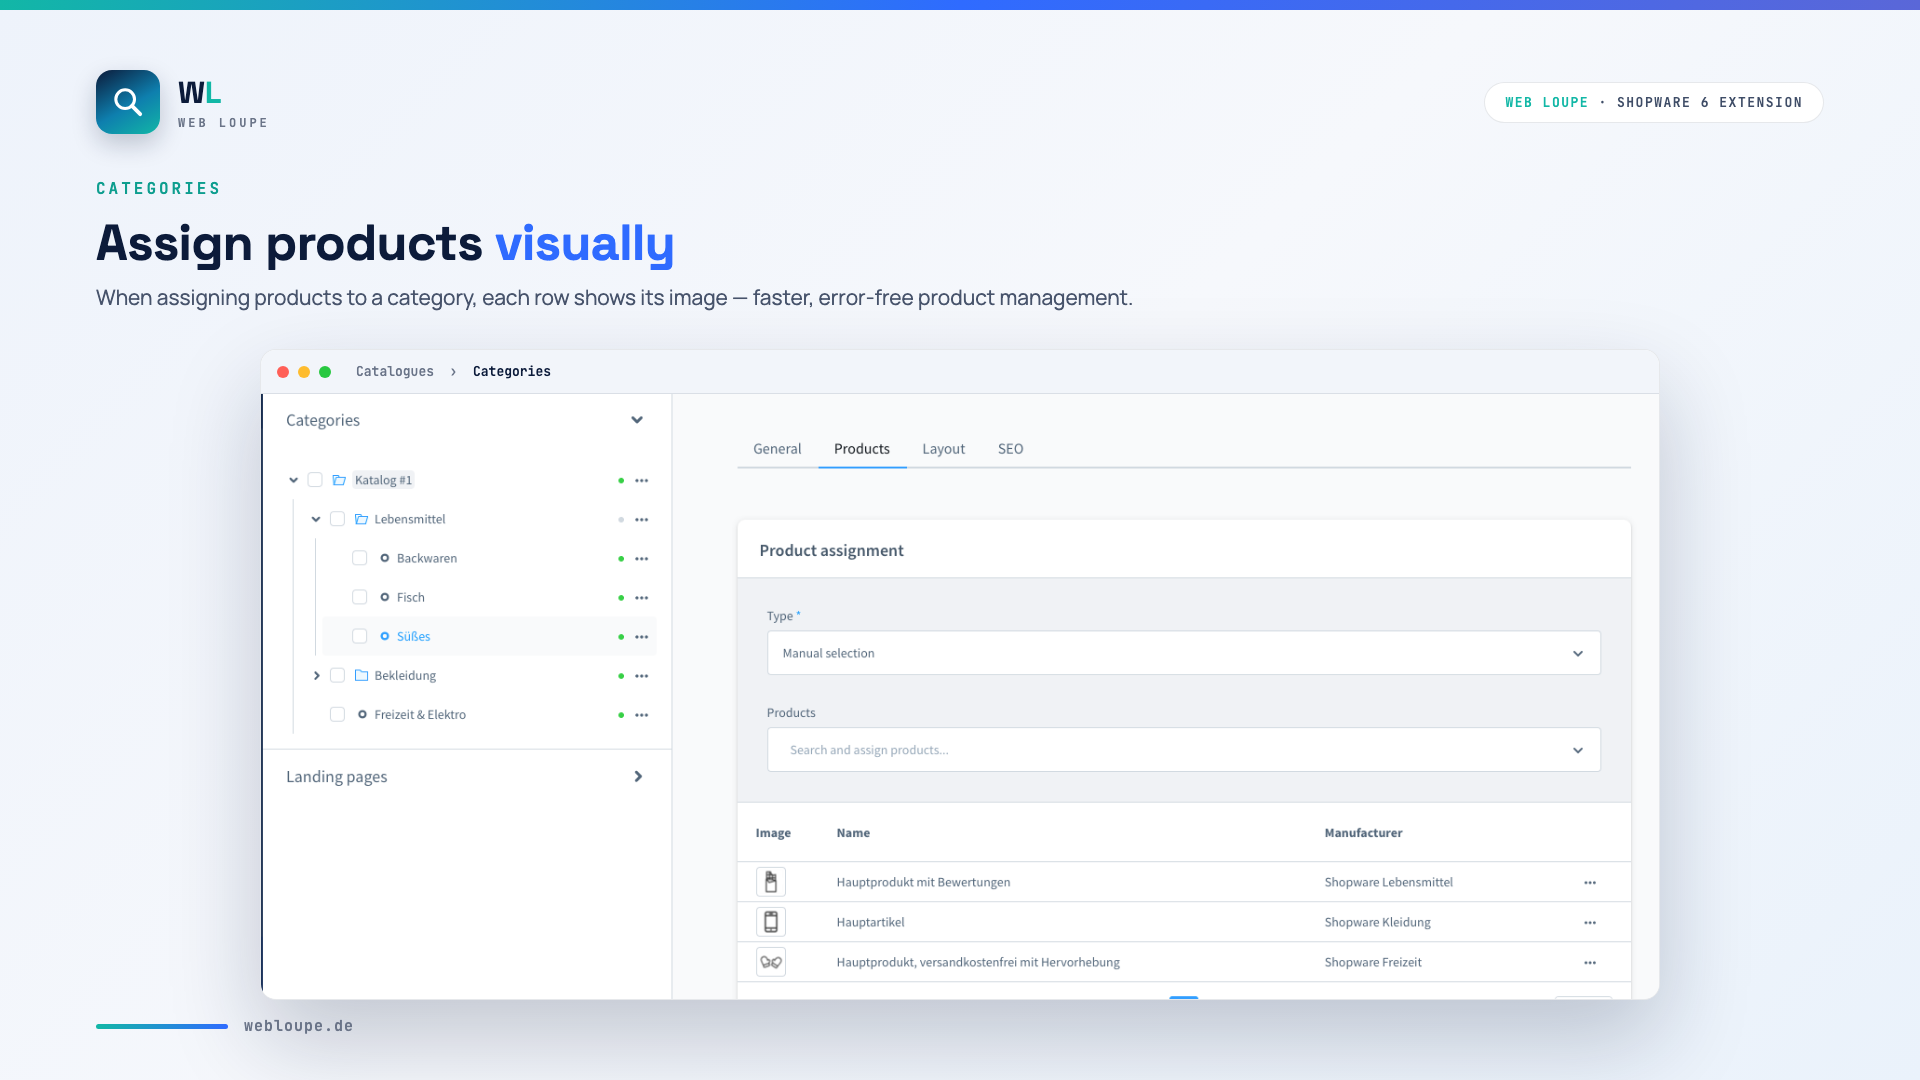Screen dimensions: 1920x1080
Task: Open context menu dots for Freizeit & Elektro
Action: pyautogui.click(x=642, y=715)
